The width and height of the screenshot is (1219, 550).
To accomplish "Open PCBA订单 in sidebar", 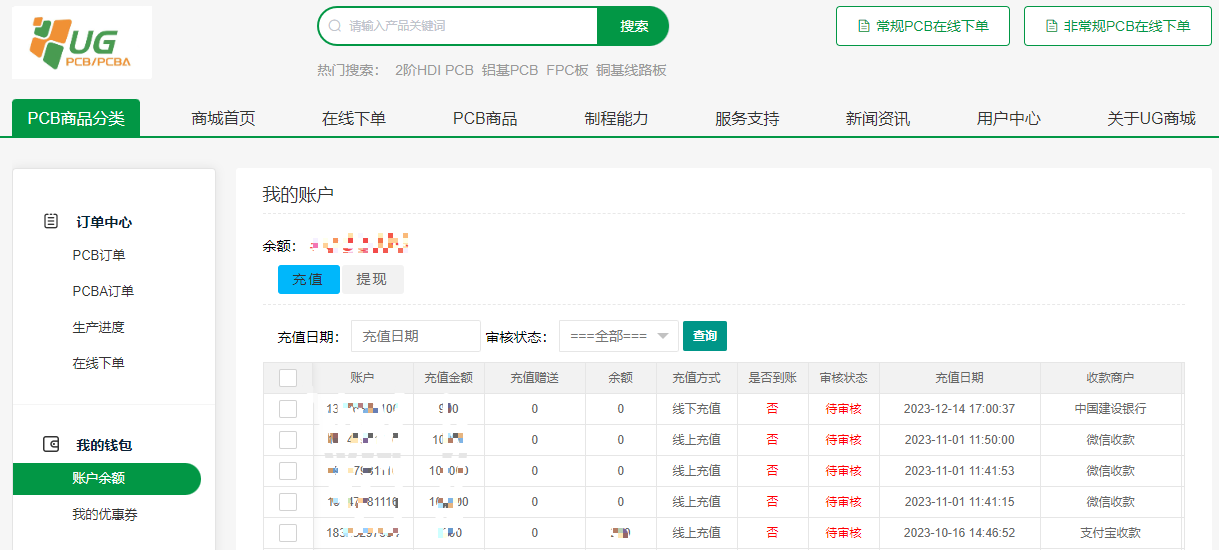I will (x=103, y=291).
